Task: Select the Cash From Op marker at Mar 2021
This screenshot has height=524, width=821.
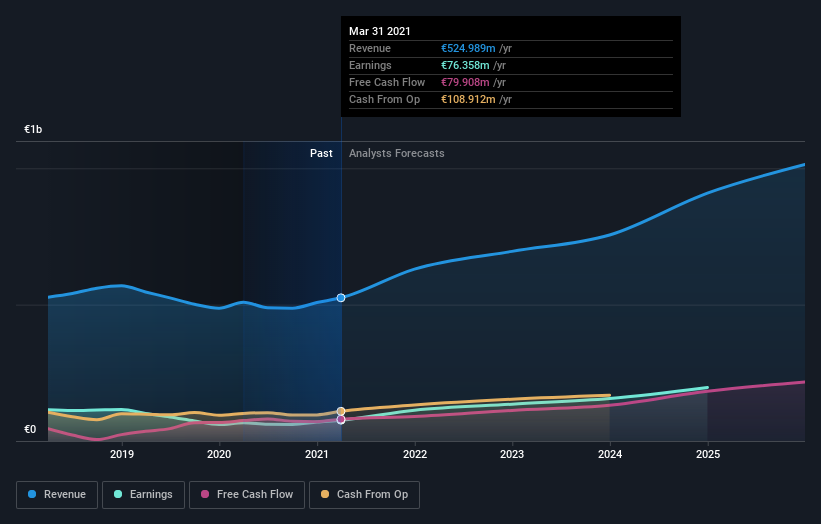Action: coord(341,411)
